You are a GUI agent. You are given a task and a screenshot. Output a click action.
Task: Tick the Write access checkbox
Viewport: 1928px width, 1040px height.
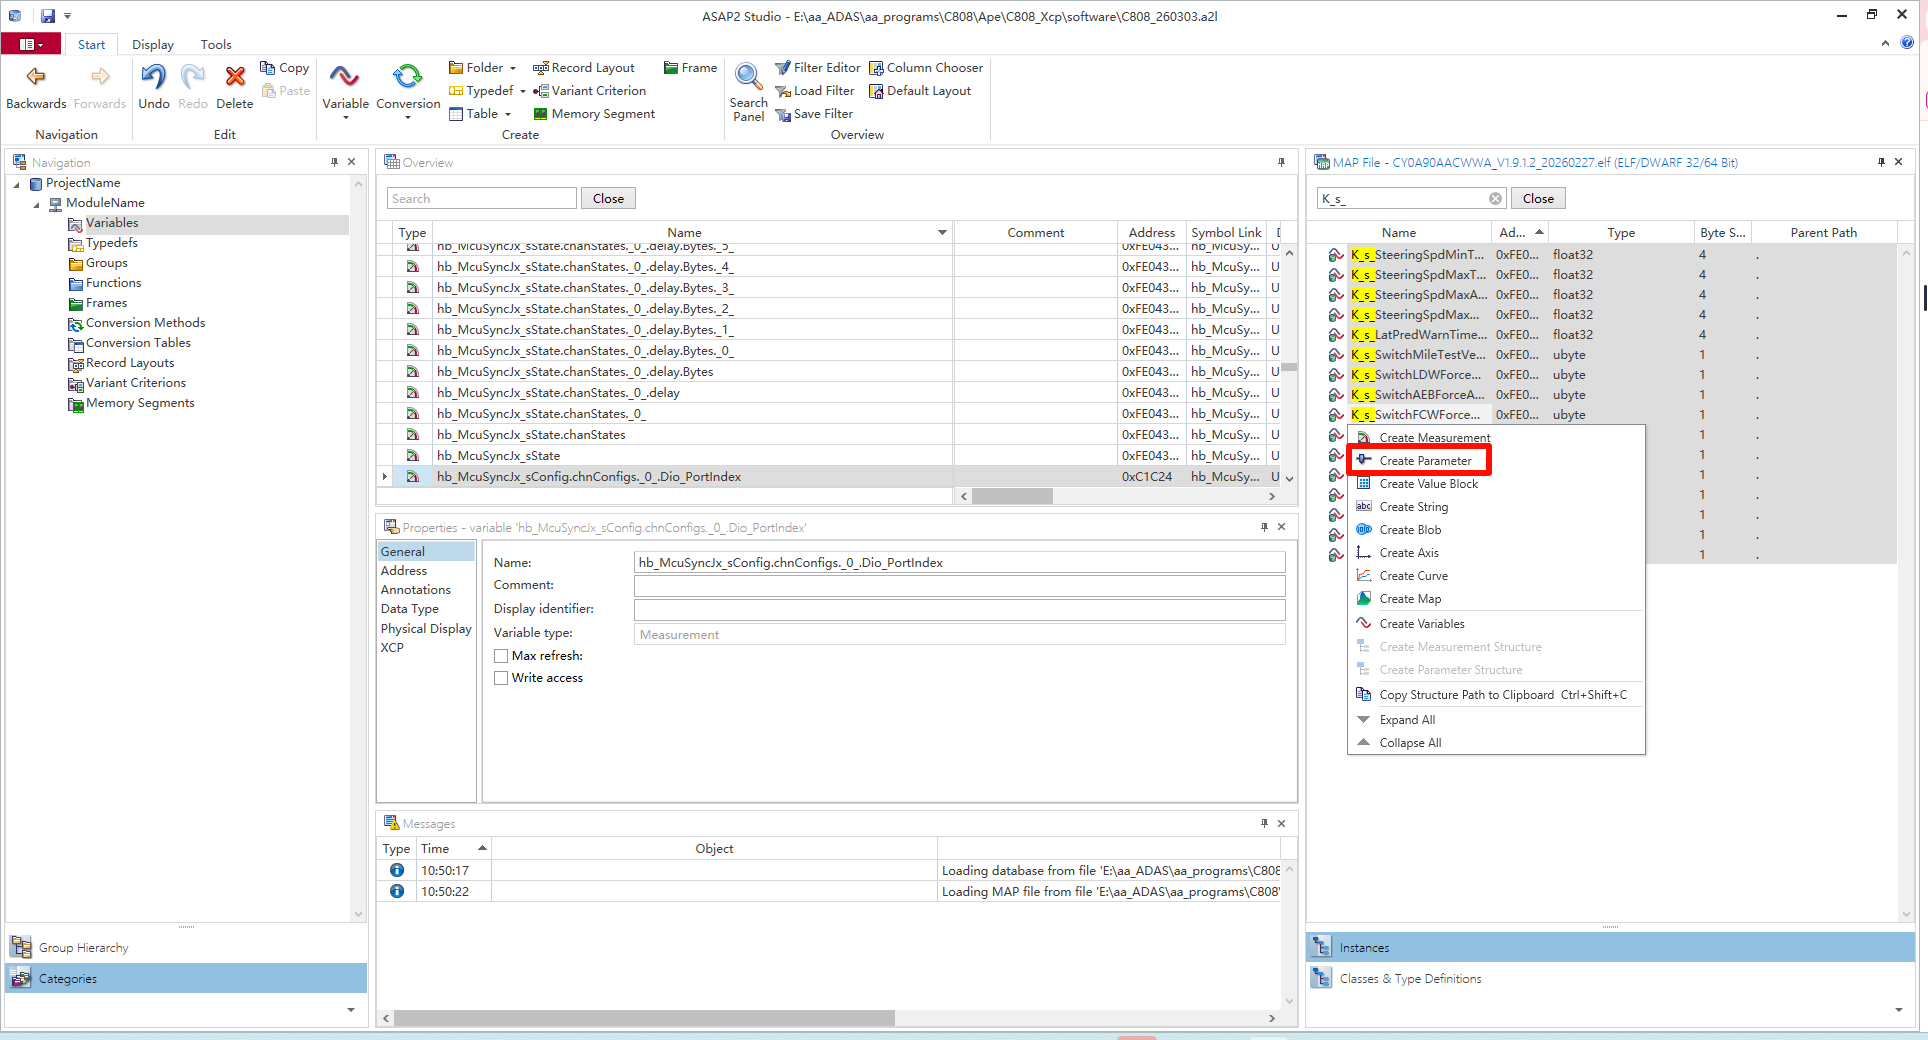click(x=501, y=678)
